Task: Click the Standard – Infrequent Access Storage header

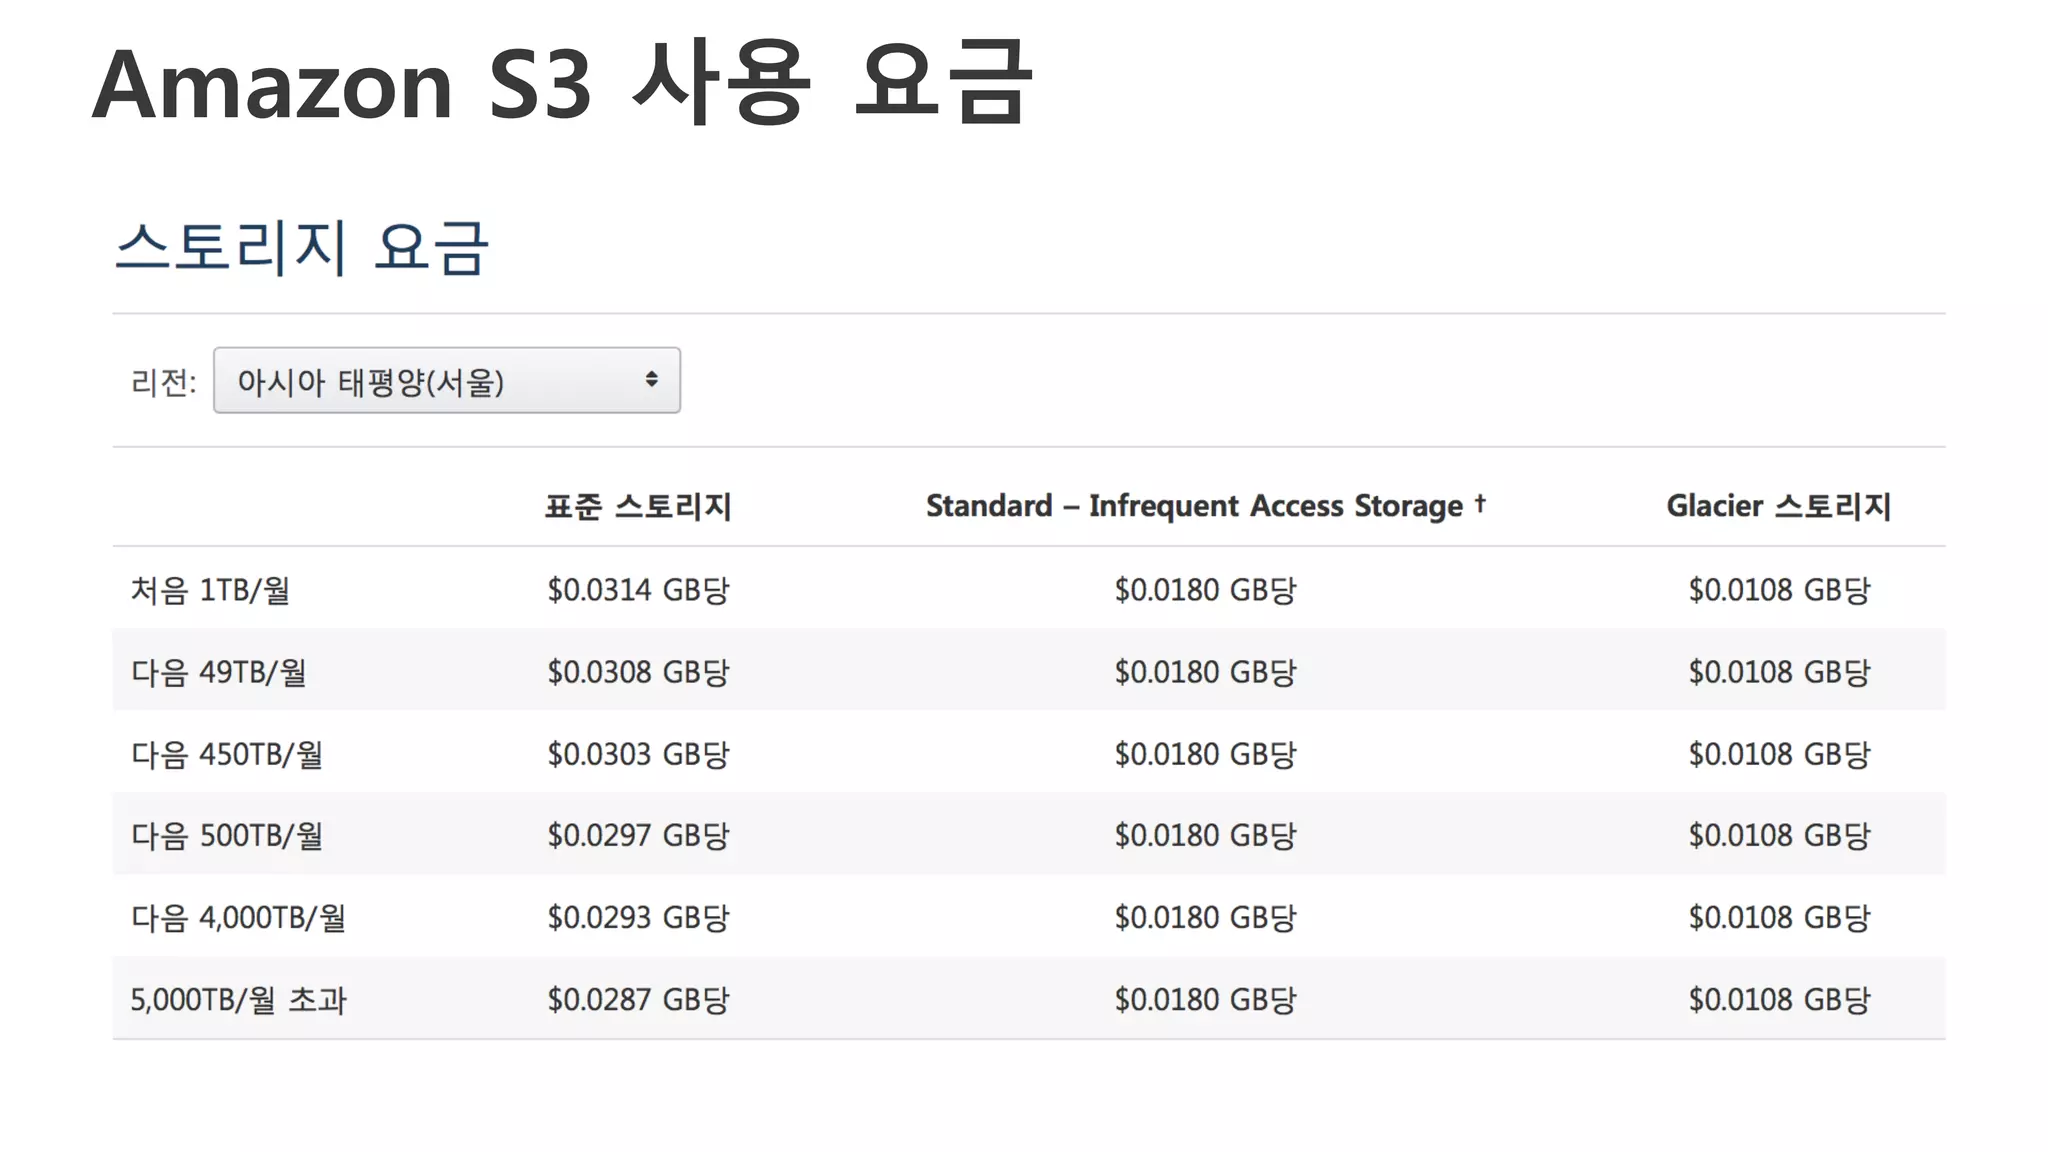Action: coord(1194,506)
